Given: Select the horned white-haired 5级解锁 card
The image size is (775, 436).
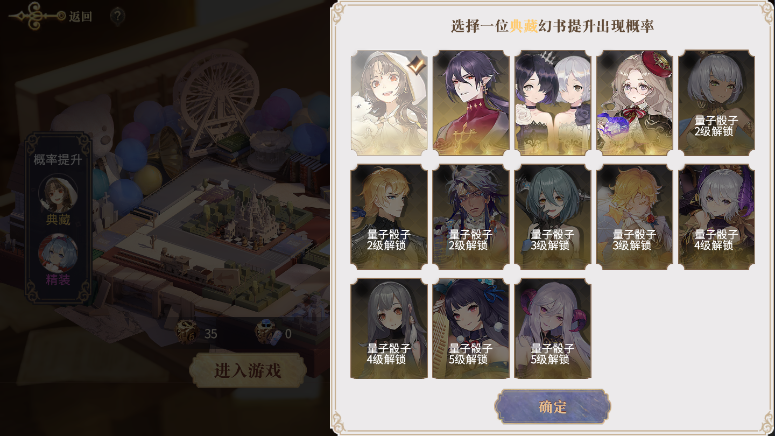Looking at the screenshot, I should click(x=553, y=329).
